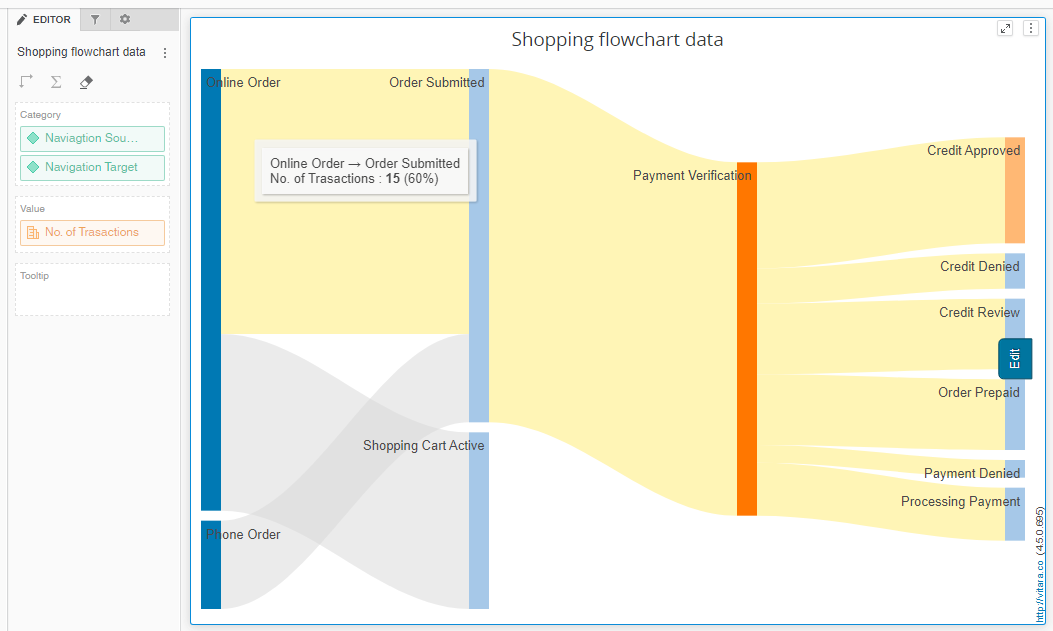Click the expand chart icon

pos(1005,28)
